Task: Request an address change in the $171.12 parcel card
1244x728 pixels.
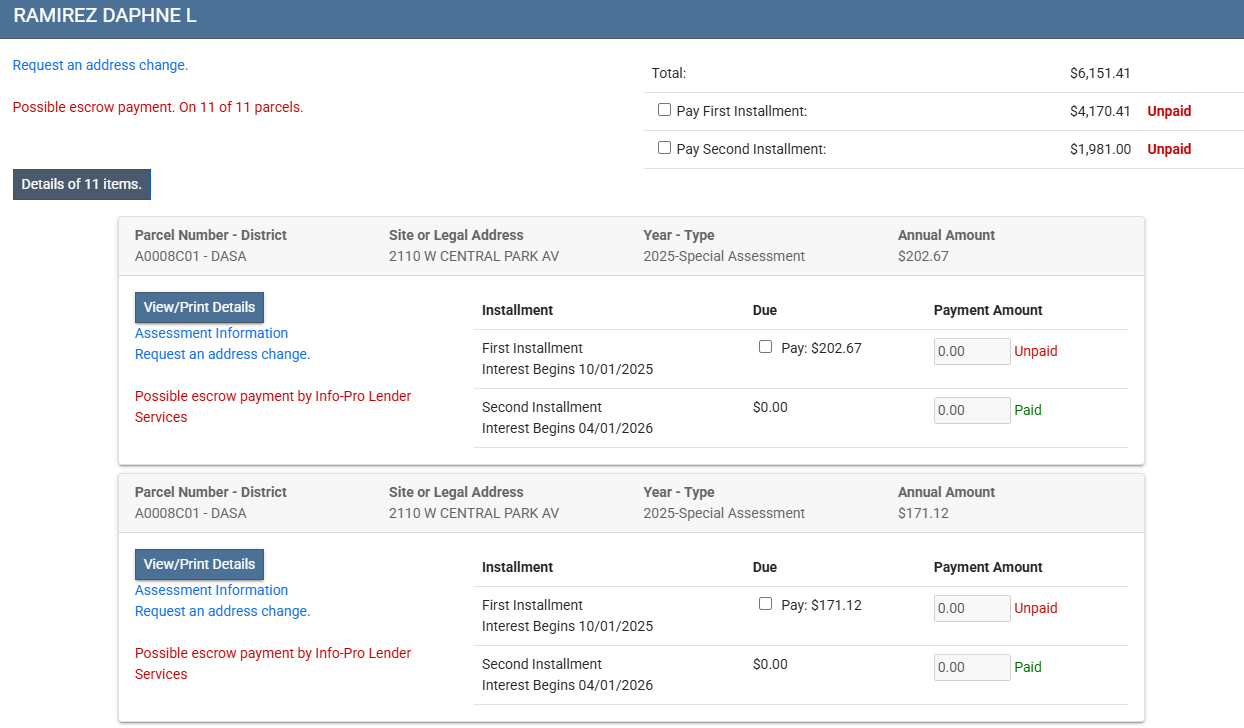Action: [222, 611]
